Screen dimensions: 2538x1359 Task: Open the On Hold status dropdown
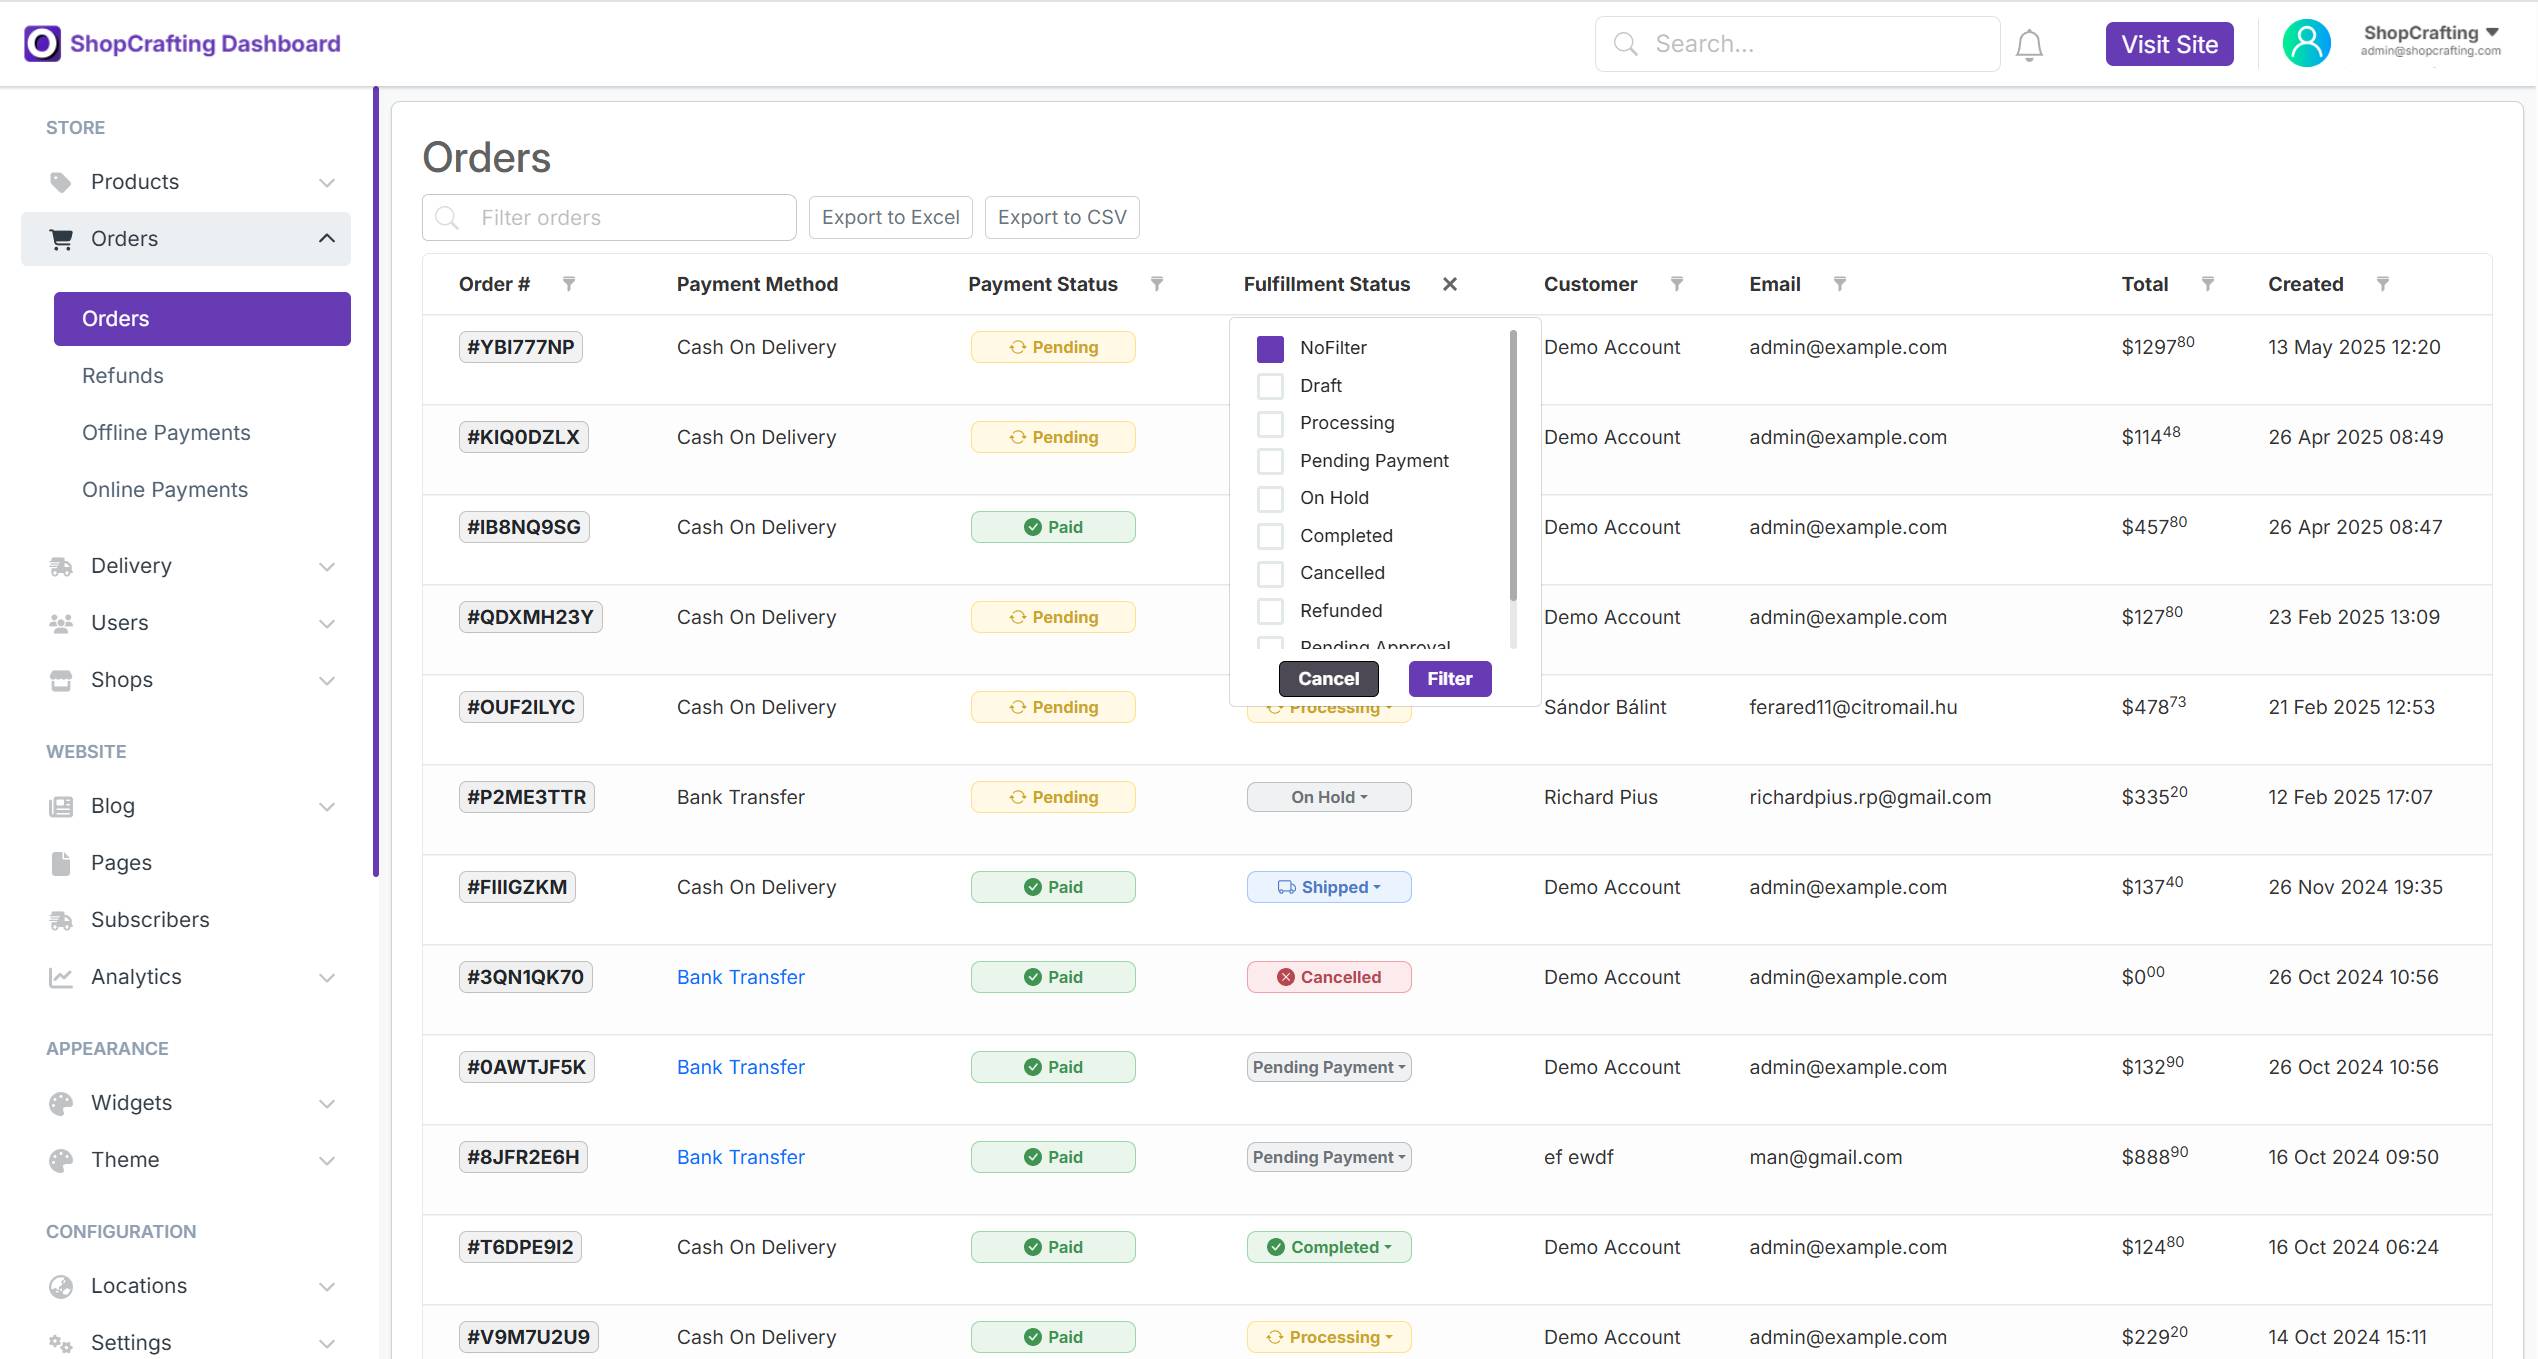(x=1328, y=797)
